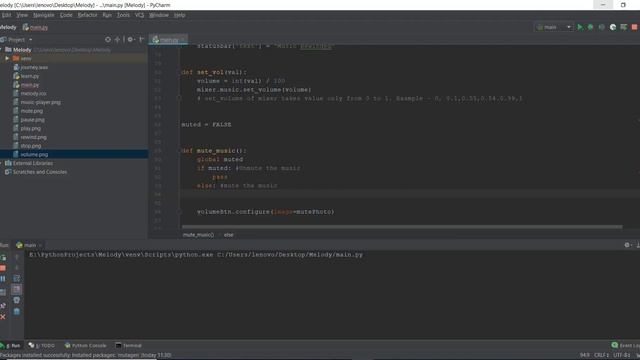
Task: Open the Code menu
Action: 66,15
